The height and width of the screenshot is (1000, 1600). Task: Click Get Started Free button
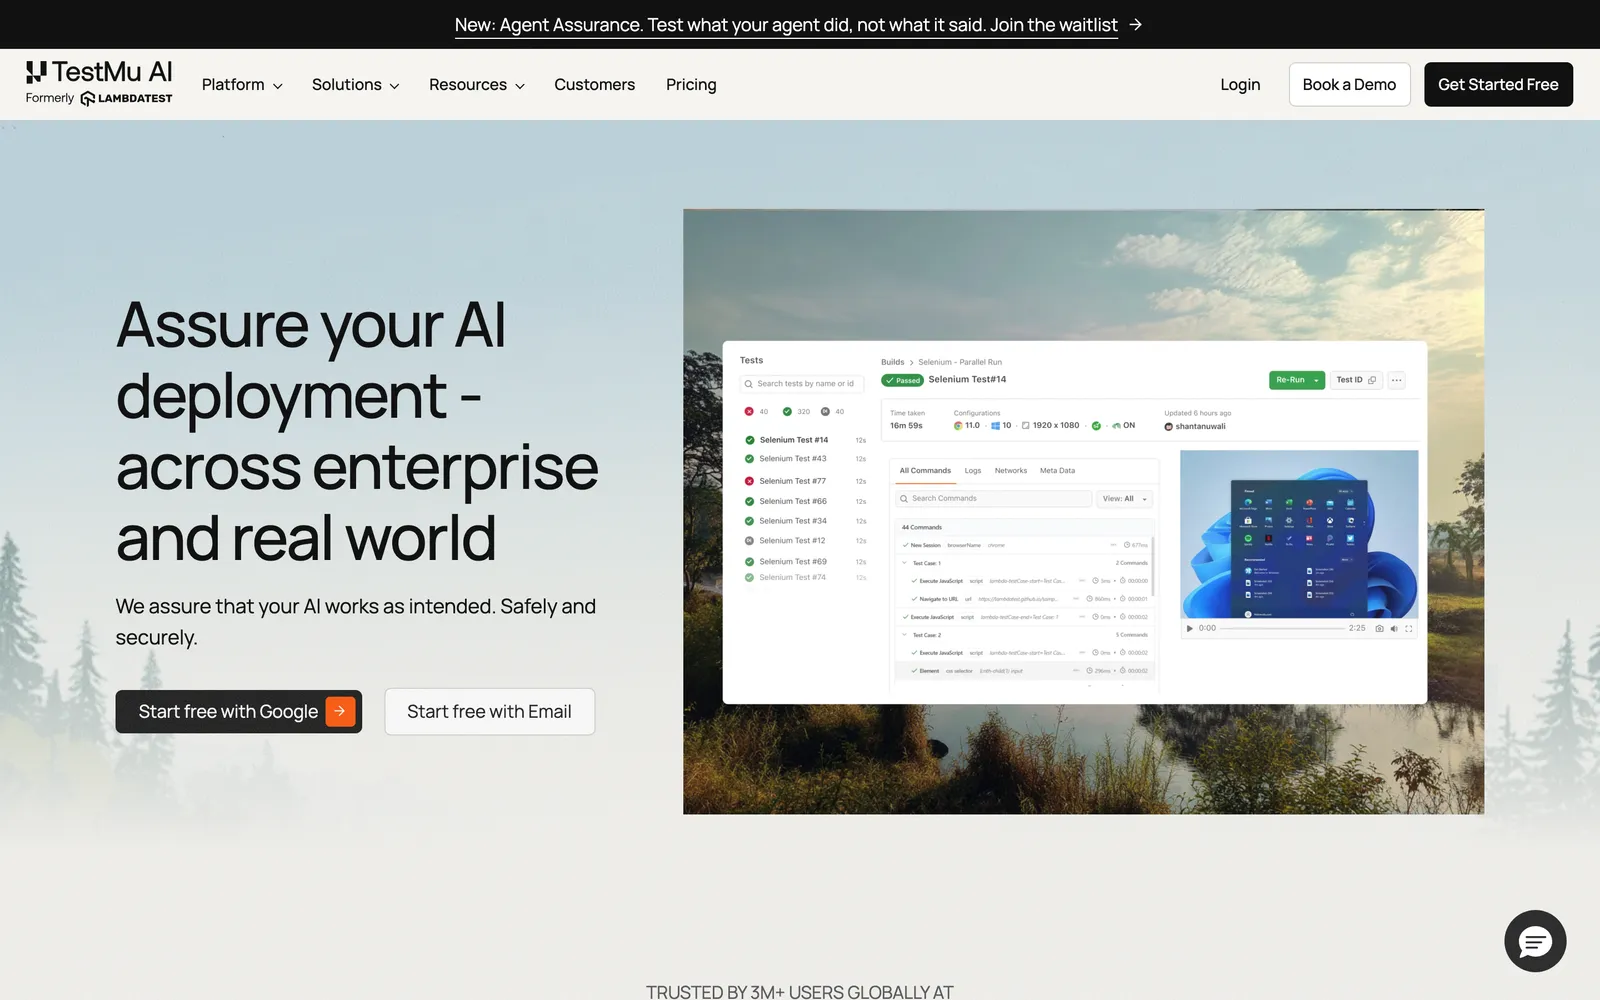(x=1498, y=84)
